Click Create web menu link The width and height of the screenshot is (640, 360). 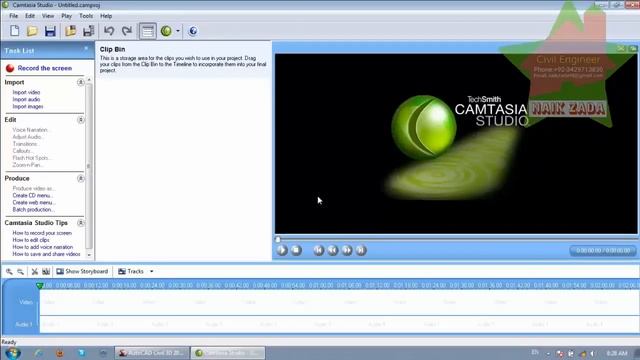34,202
